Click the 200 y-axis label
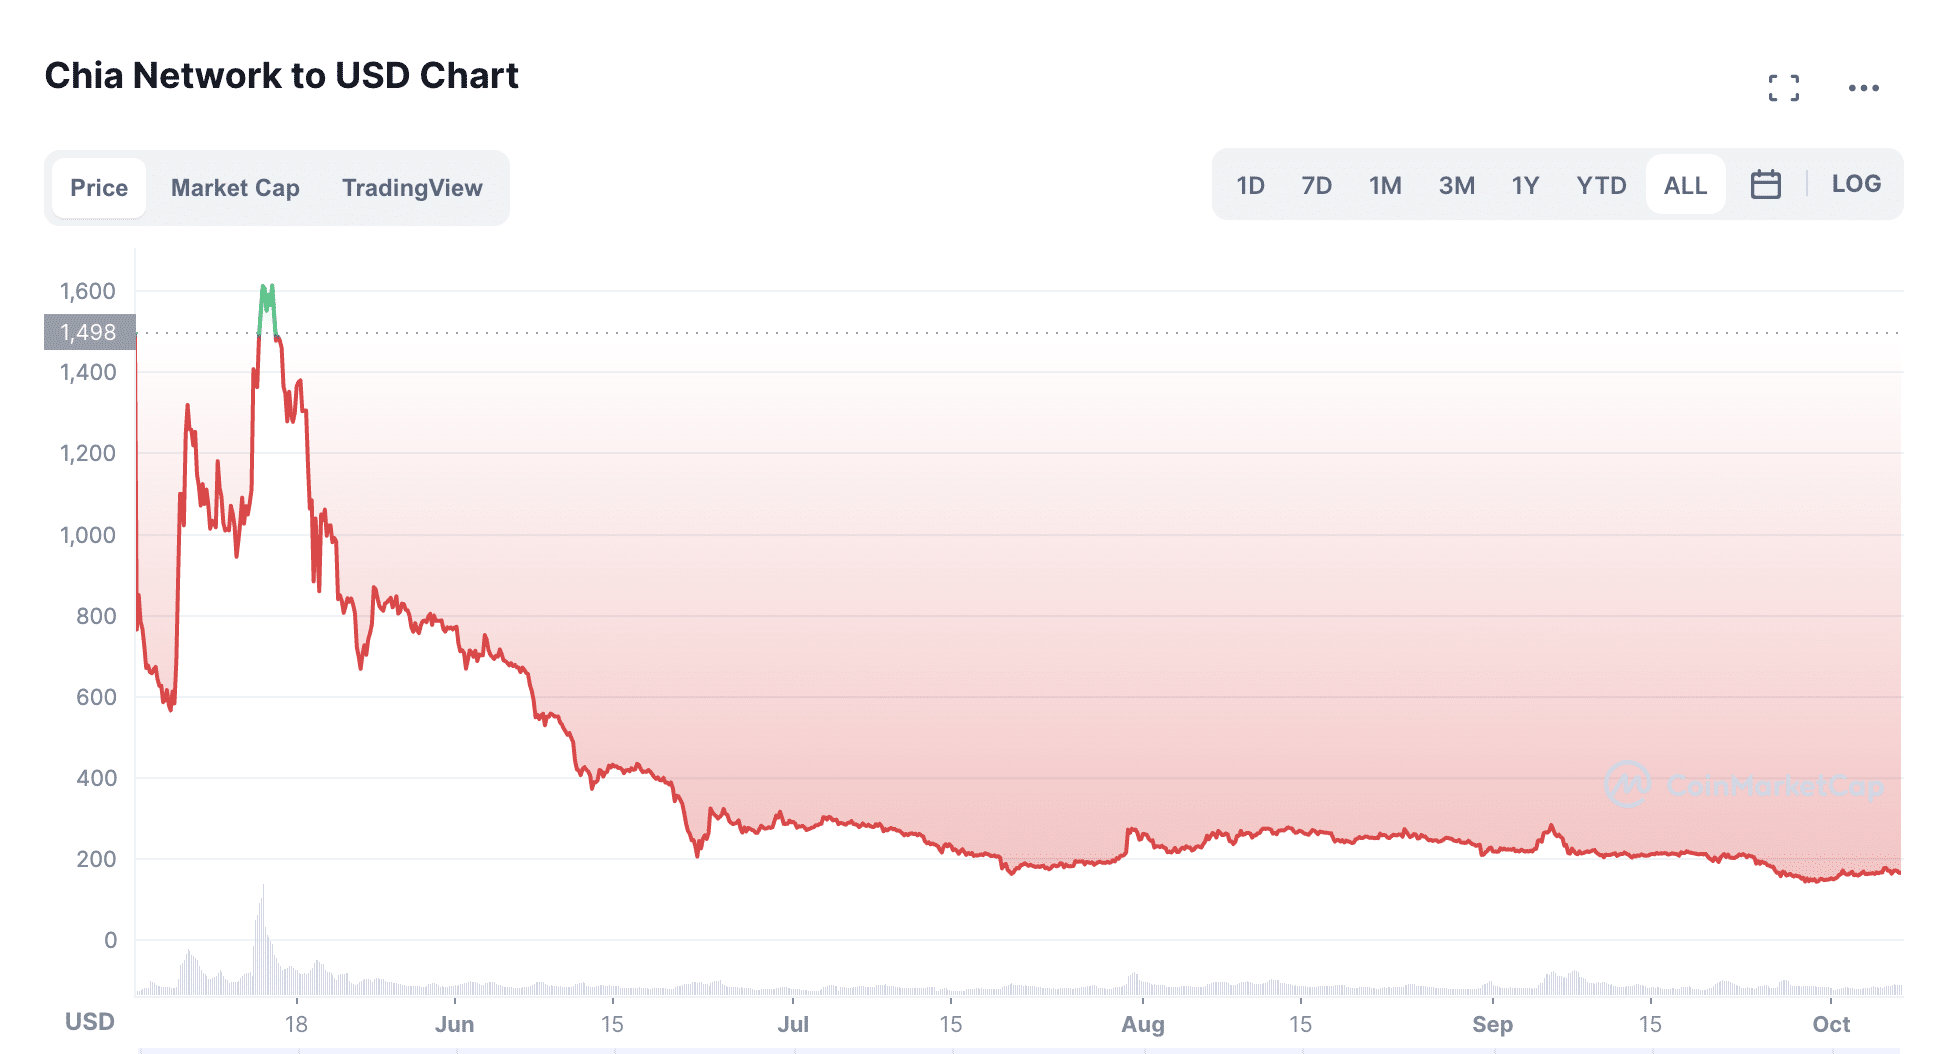The image size is (1948, 1054). click(x=96, y=859)
